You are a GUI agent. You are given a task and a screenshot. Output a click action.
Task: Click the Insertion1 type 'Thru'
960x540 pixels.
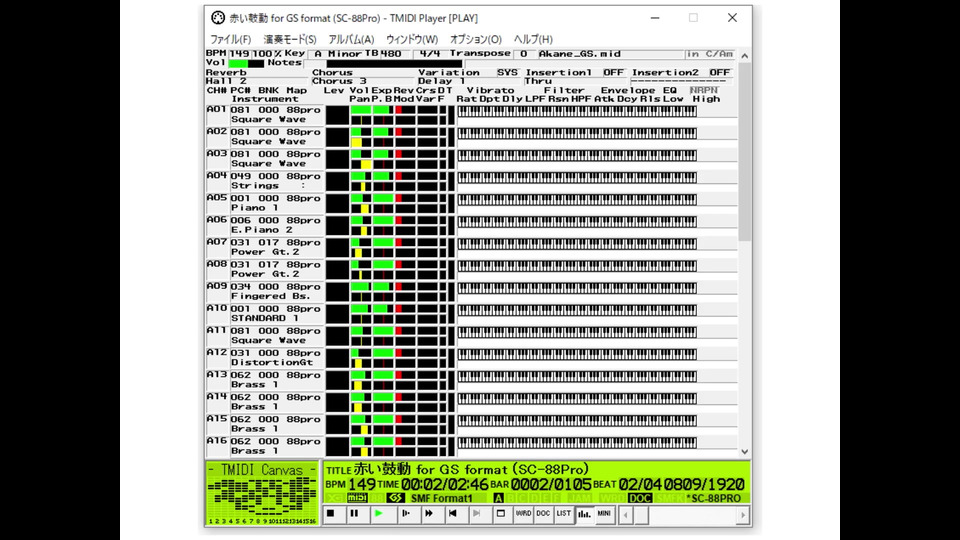click(x=538, y=81)
